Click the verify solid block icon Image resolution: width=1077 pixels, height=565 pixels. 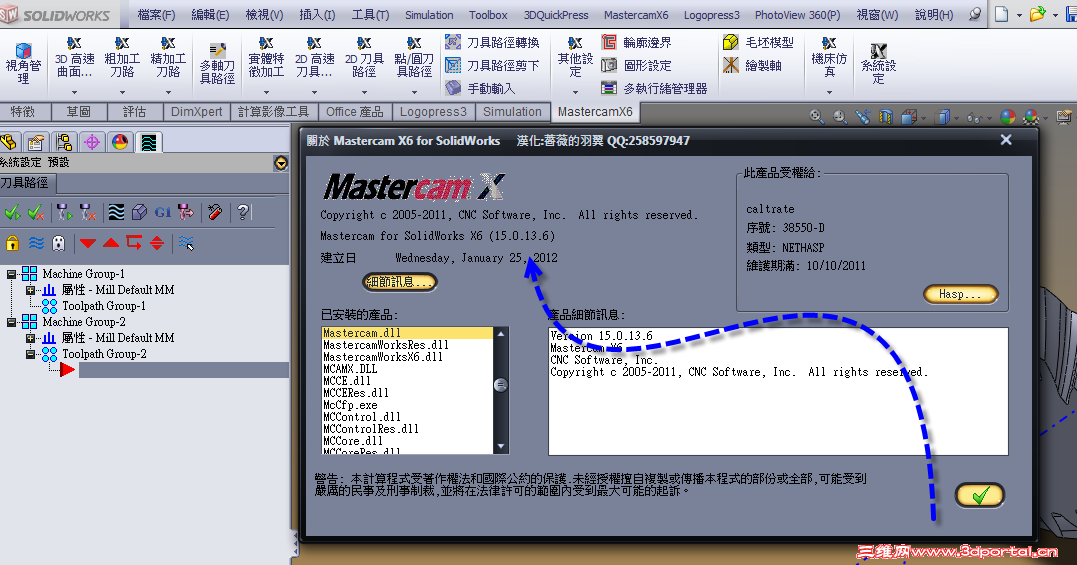(x=139, y=212)
